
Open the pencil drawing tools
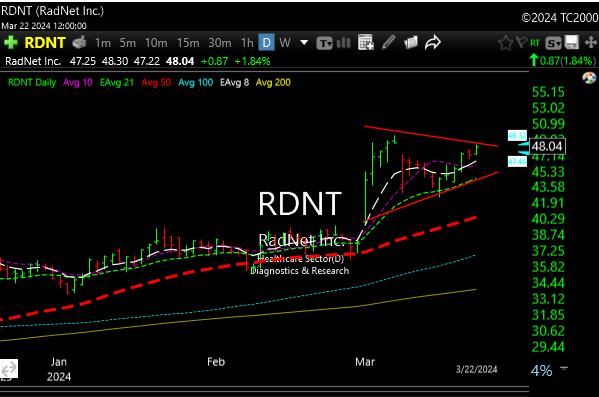pyautogui.click(x=388, y=42)
